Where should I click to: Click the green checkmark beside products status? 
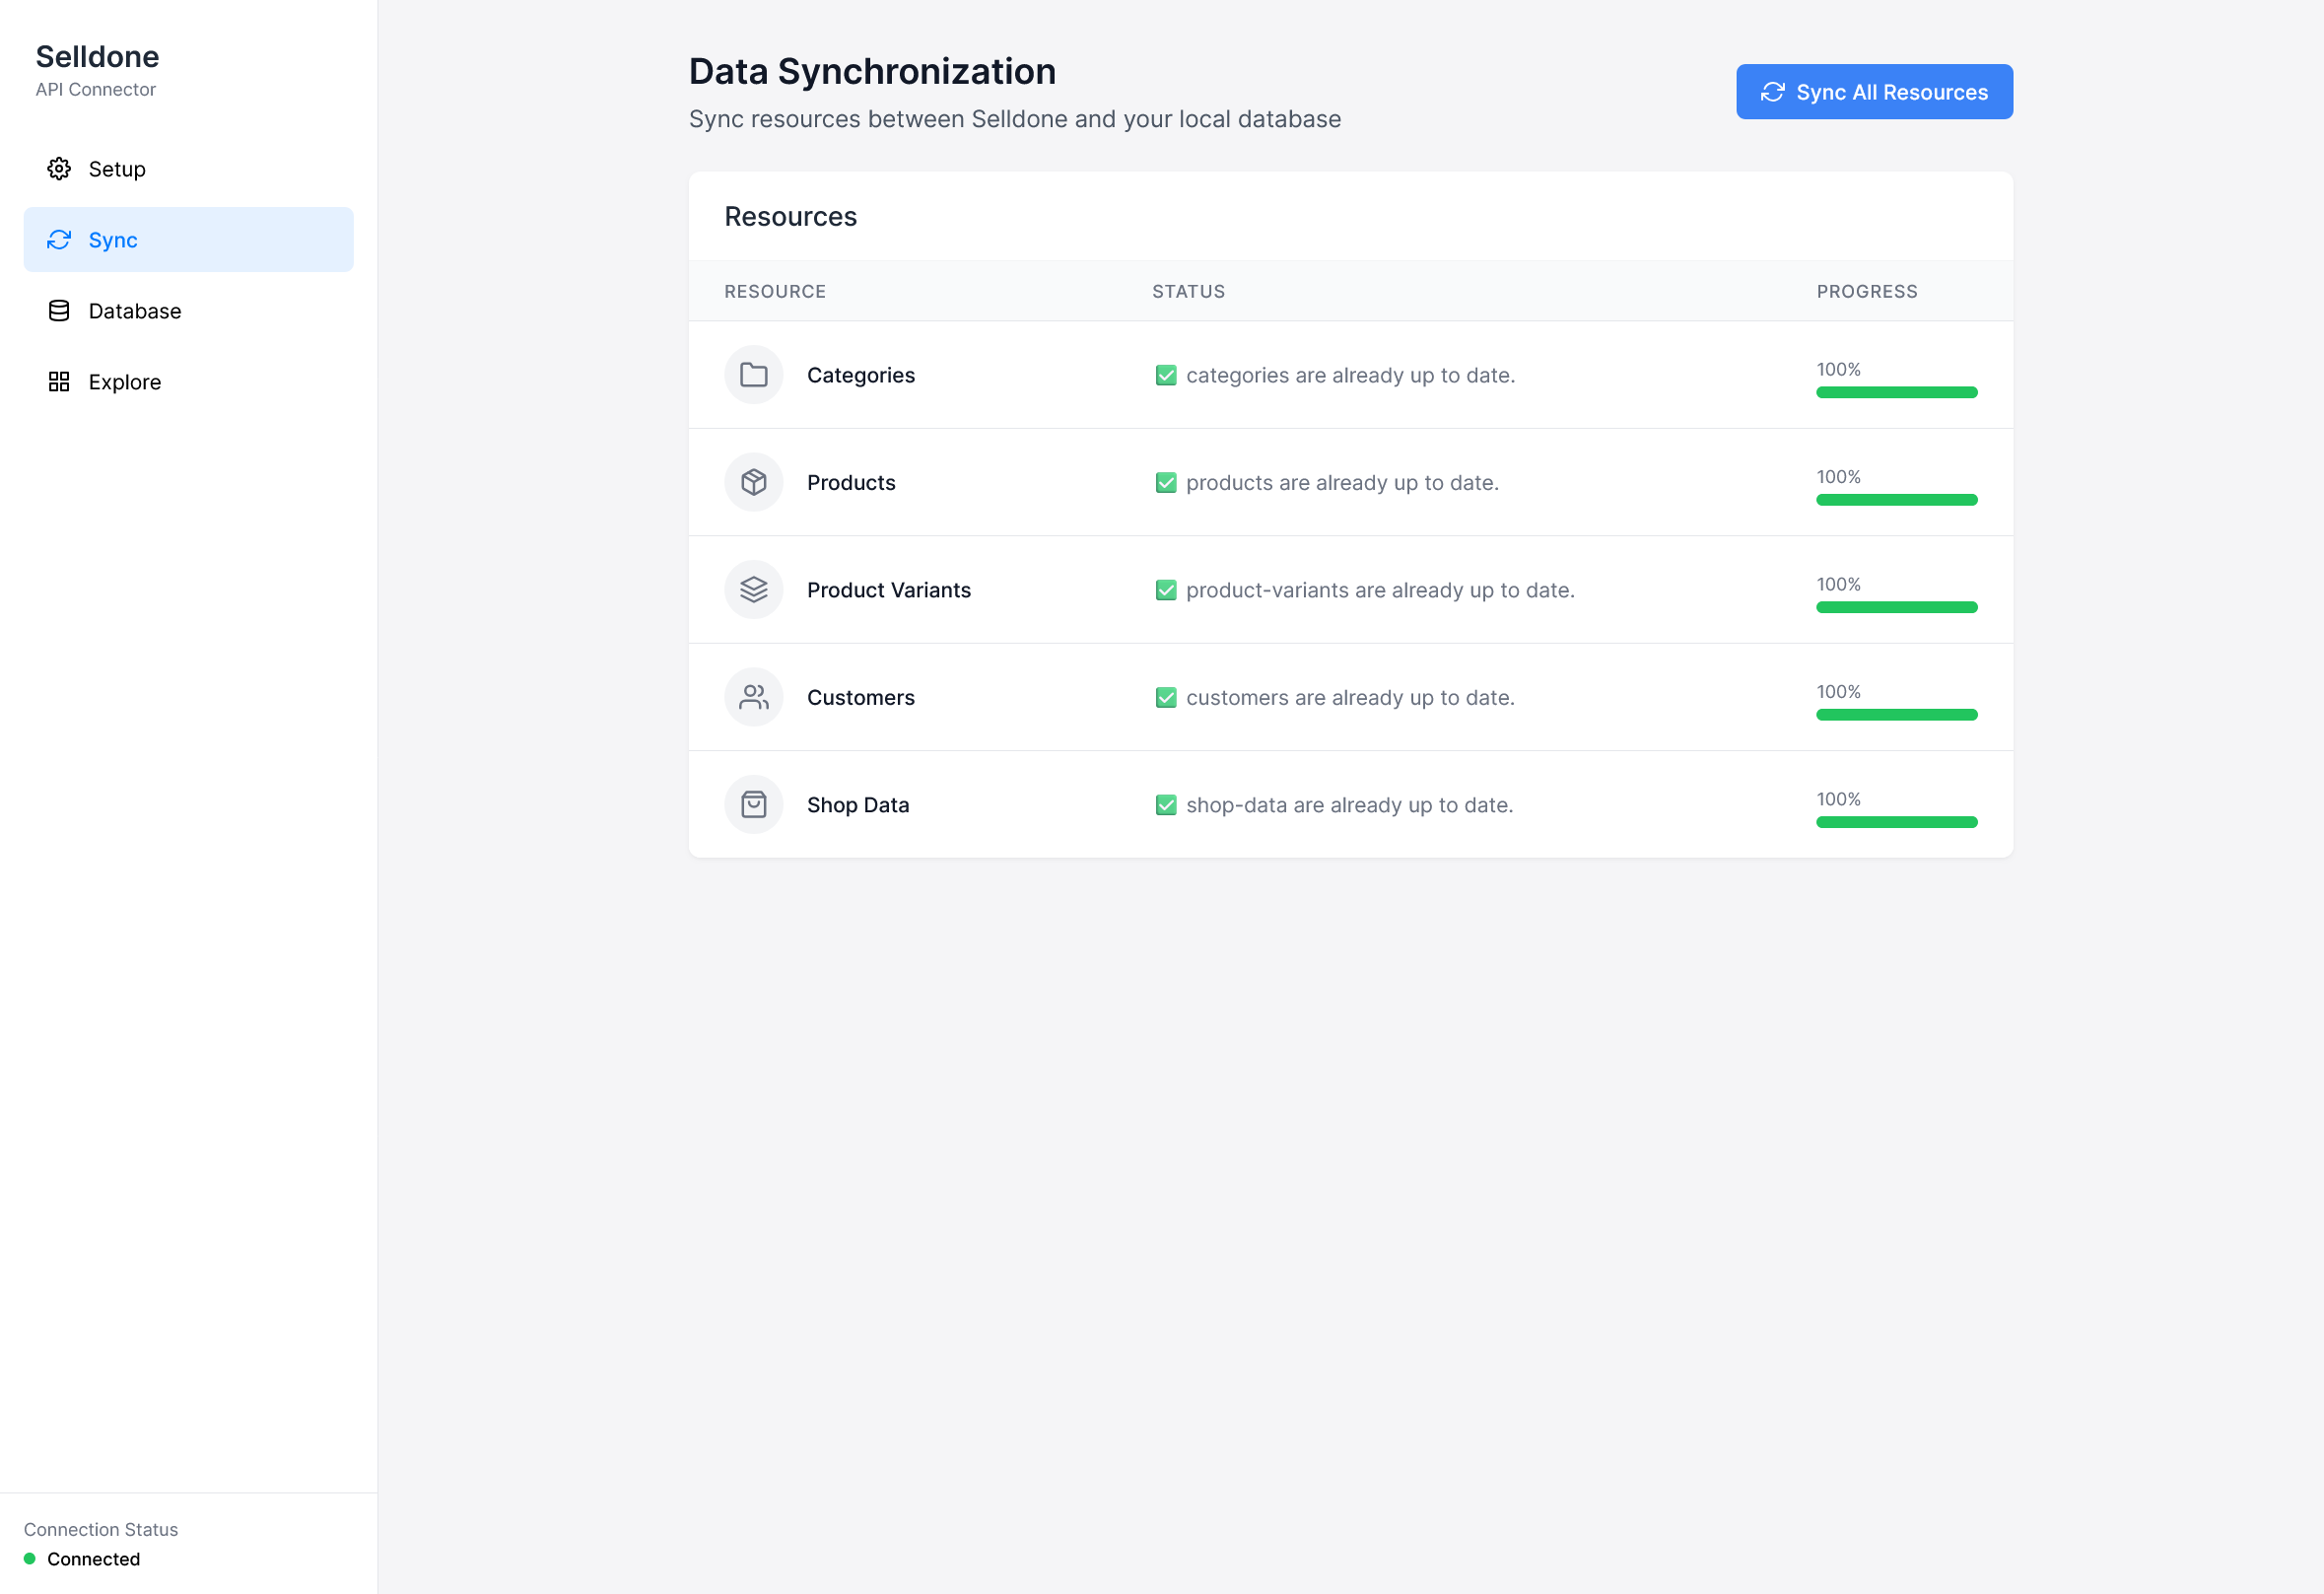click(x=1165, y=483)
